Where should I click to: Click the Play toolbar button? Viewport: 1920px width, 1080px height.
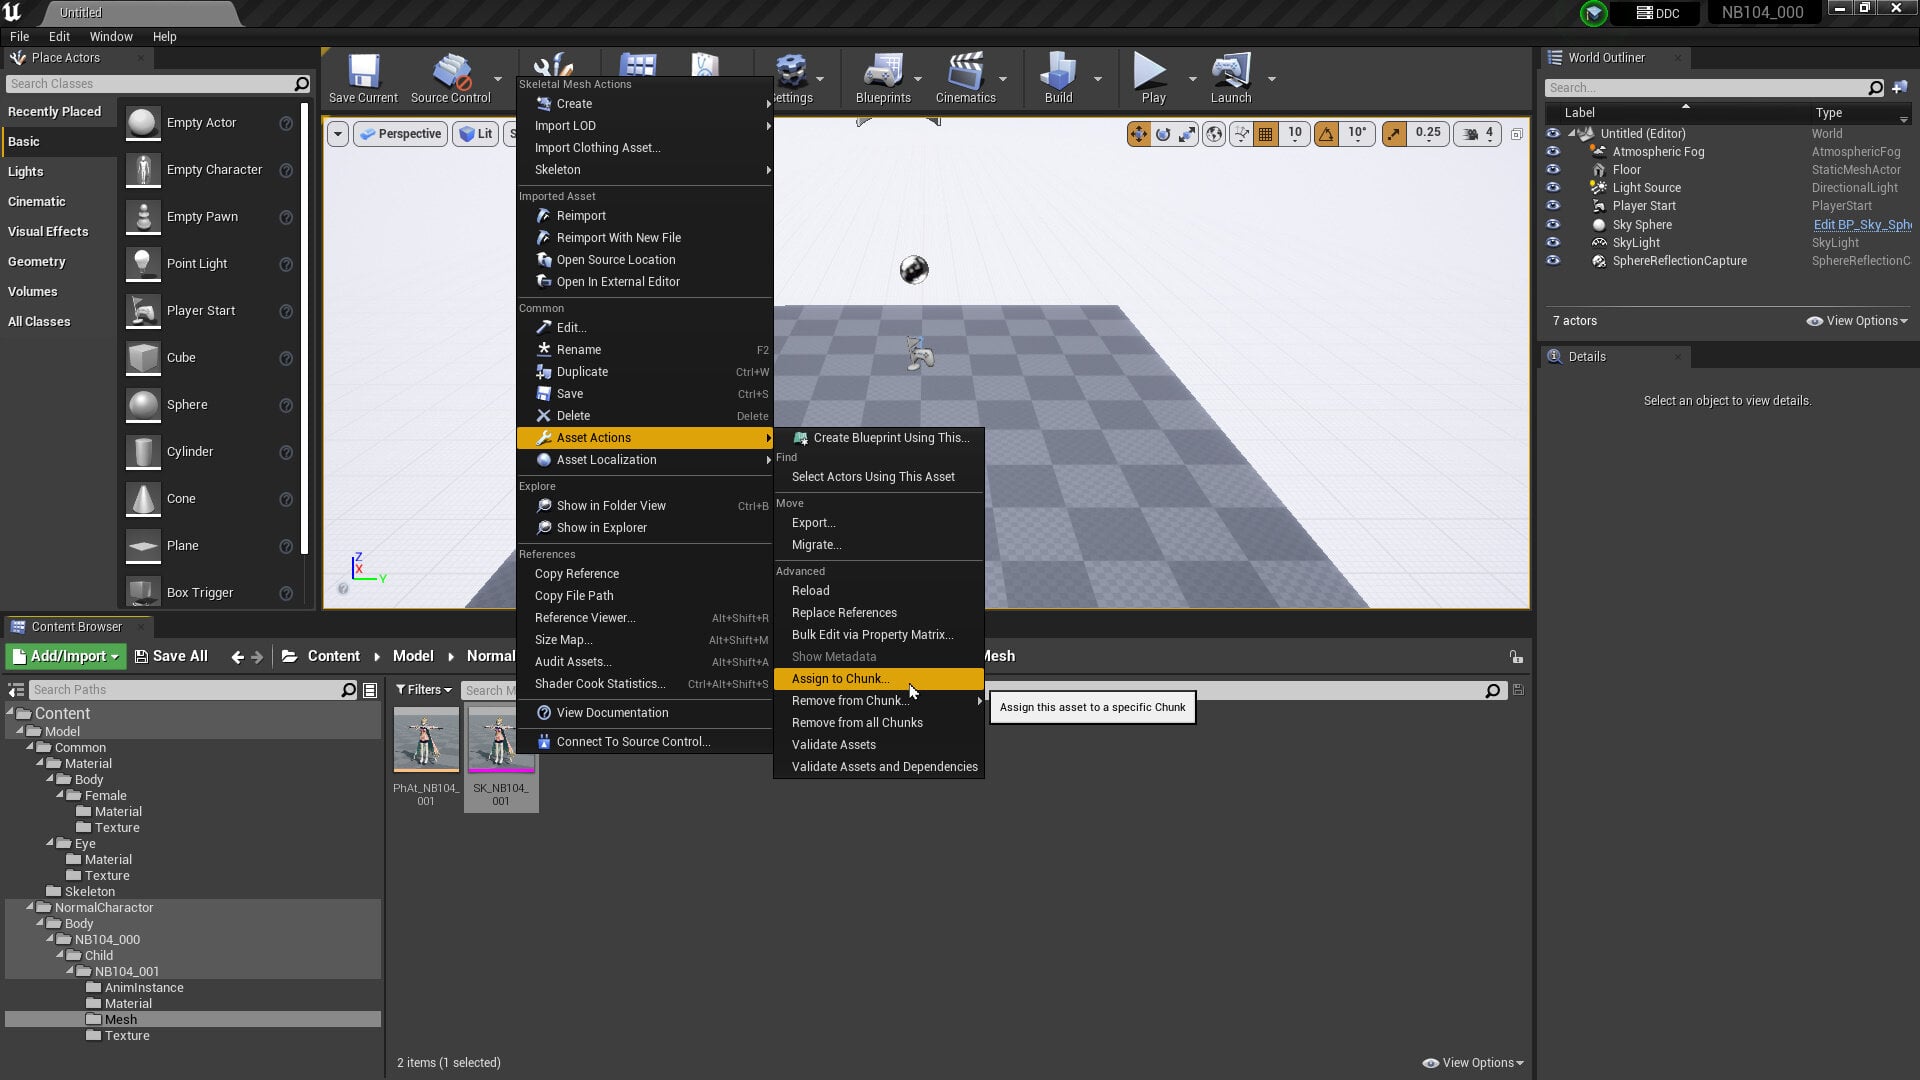1153,79
